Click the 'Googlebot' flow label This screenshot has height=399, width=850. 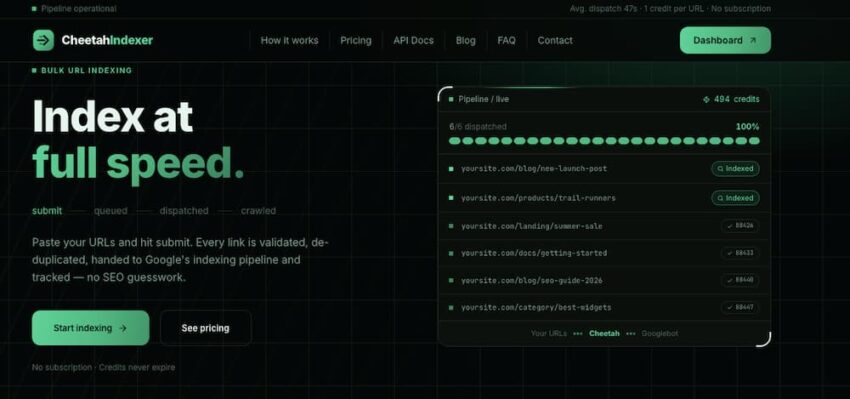(x=660, y=333)
